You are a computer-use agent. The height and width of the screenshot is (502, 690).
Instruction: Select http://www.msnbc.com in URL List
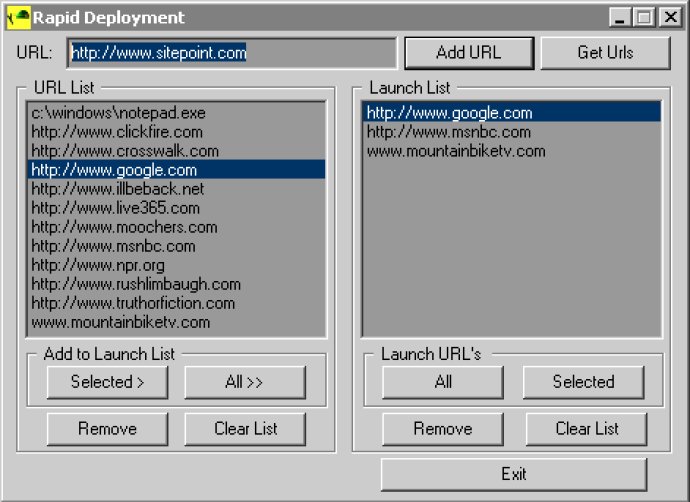pyautogui.click(x=176, y=246)
